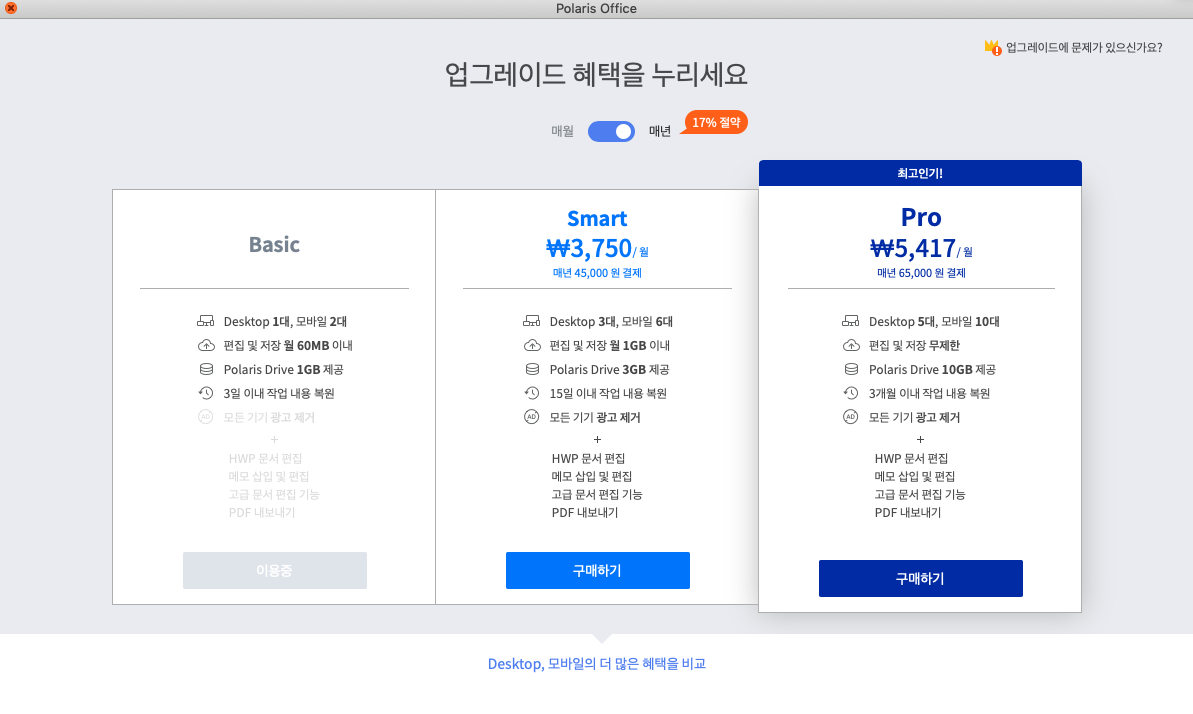1193x714 pixels.
Task: Click the Basic plan cloud upload icon
Action: pos(205,345)
